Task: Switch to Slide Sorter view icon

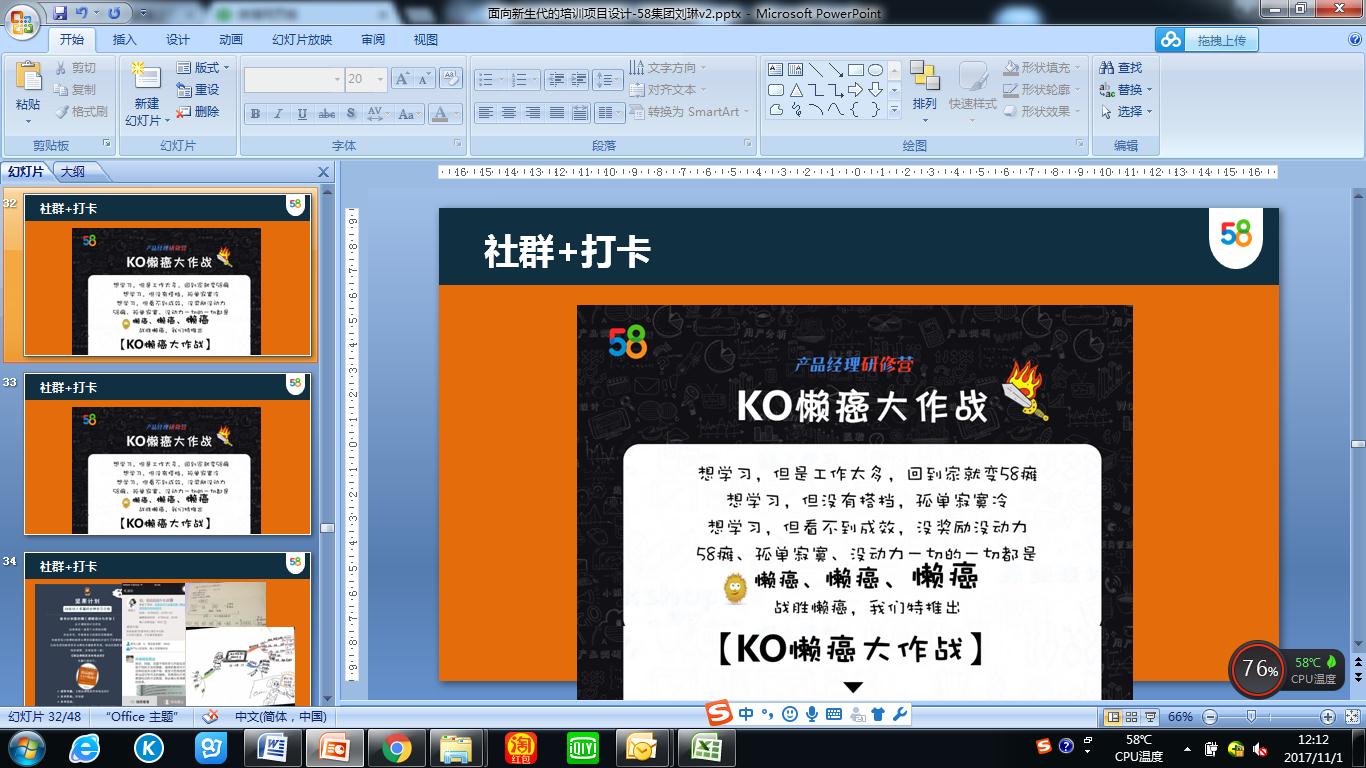Action: coord(1131,717)
